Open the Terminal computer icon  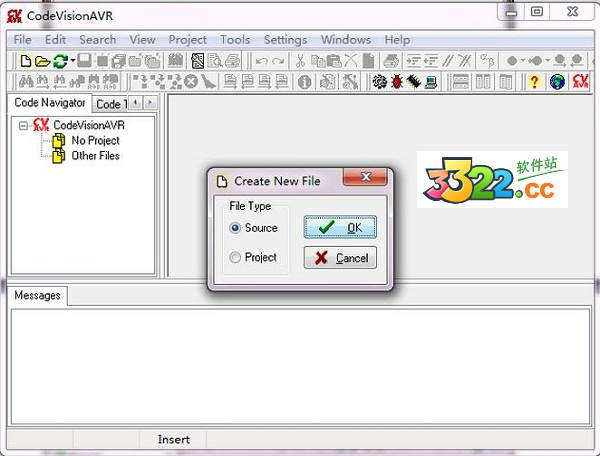[431, 81]
